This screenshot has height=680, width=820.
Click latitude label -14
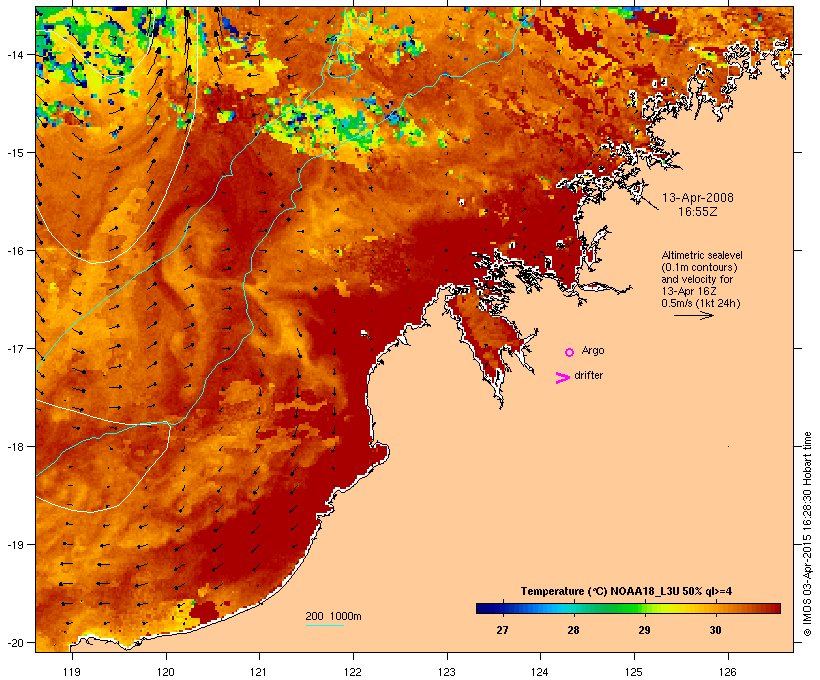[x=14, y=55]
